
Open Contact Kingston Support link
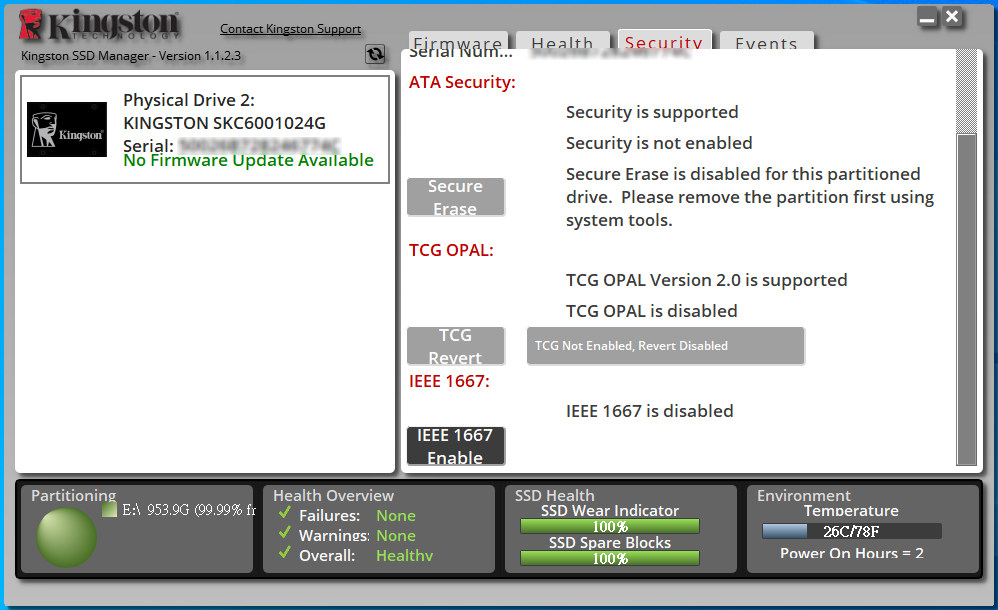click(x=290, y=29)
